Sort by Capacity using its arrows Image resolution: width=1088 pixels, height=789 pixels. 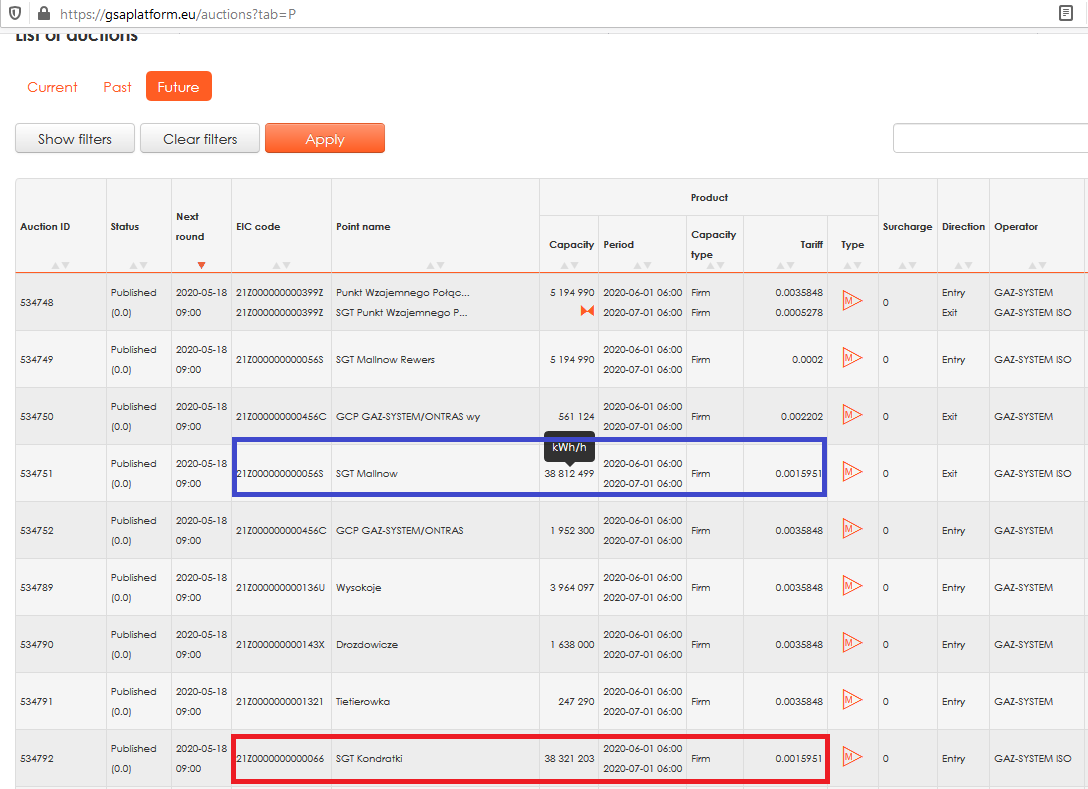tap(569, 265)
